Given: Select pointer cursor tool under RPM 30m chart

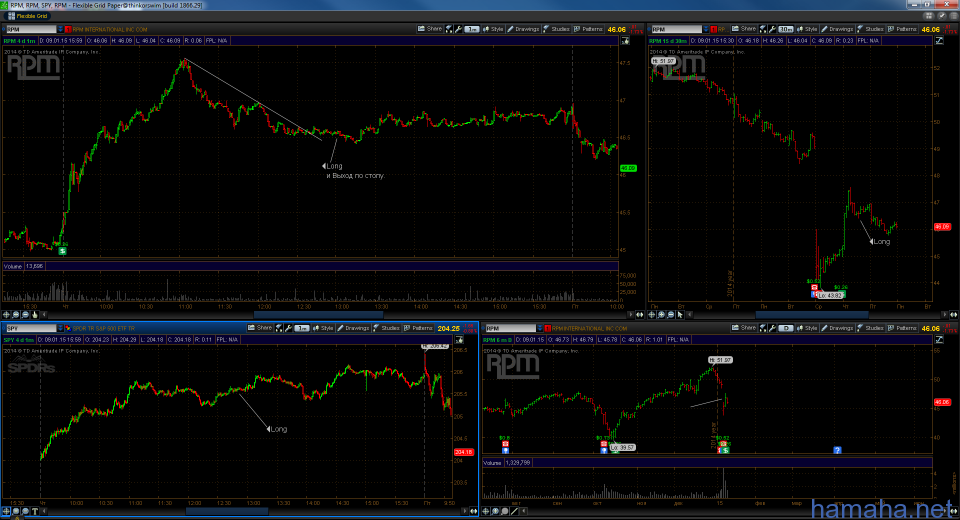Looking at the screenshot, I should point(680,315).
